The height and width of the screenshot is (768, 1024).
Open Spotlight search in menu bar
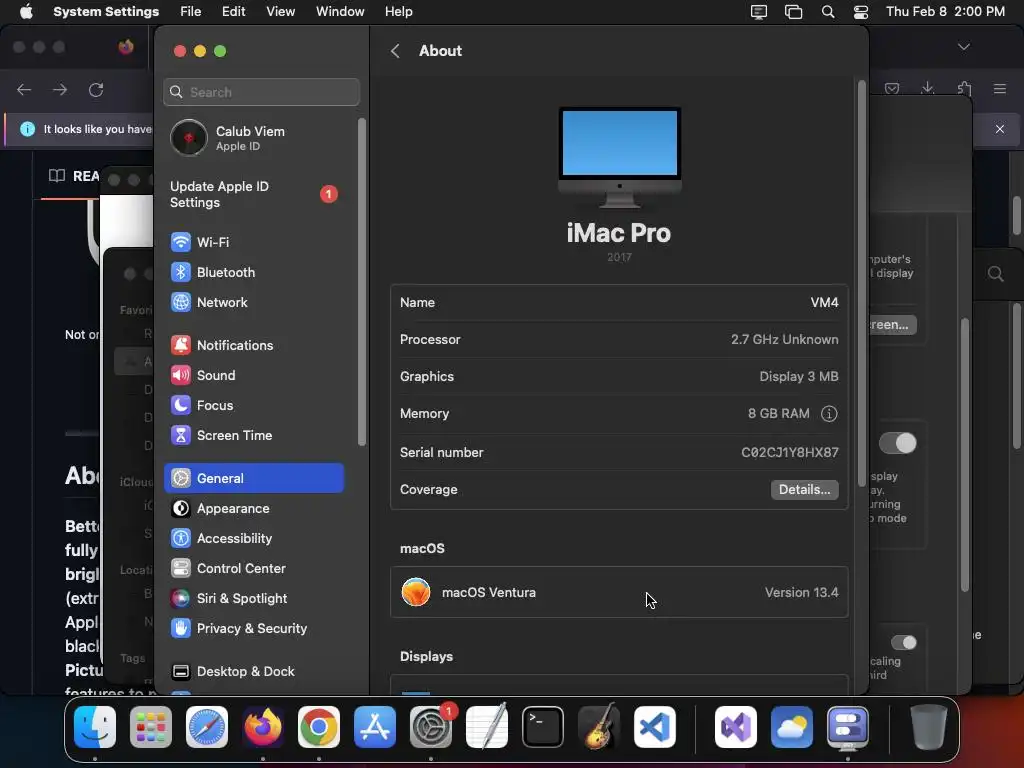point(827,12)
